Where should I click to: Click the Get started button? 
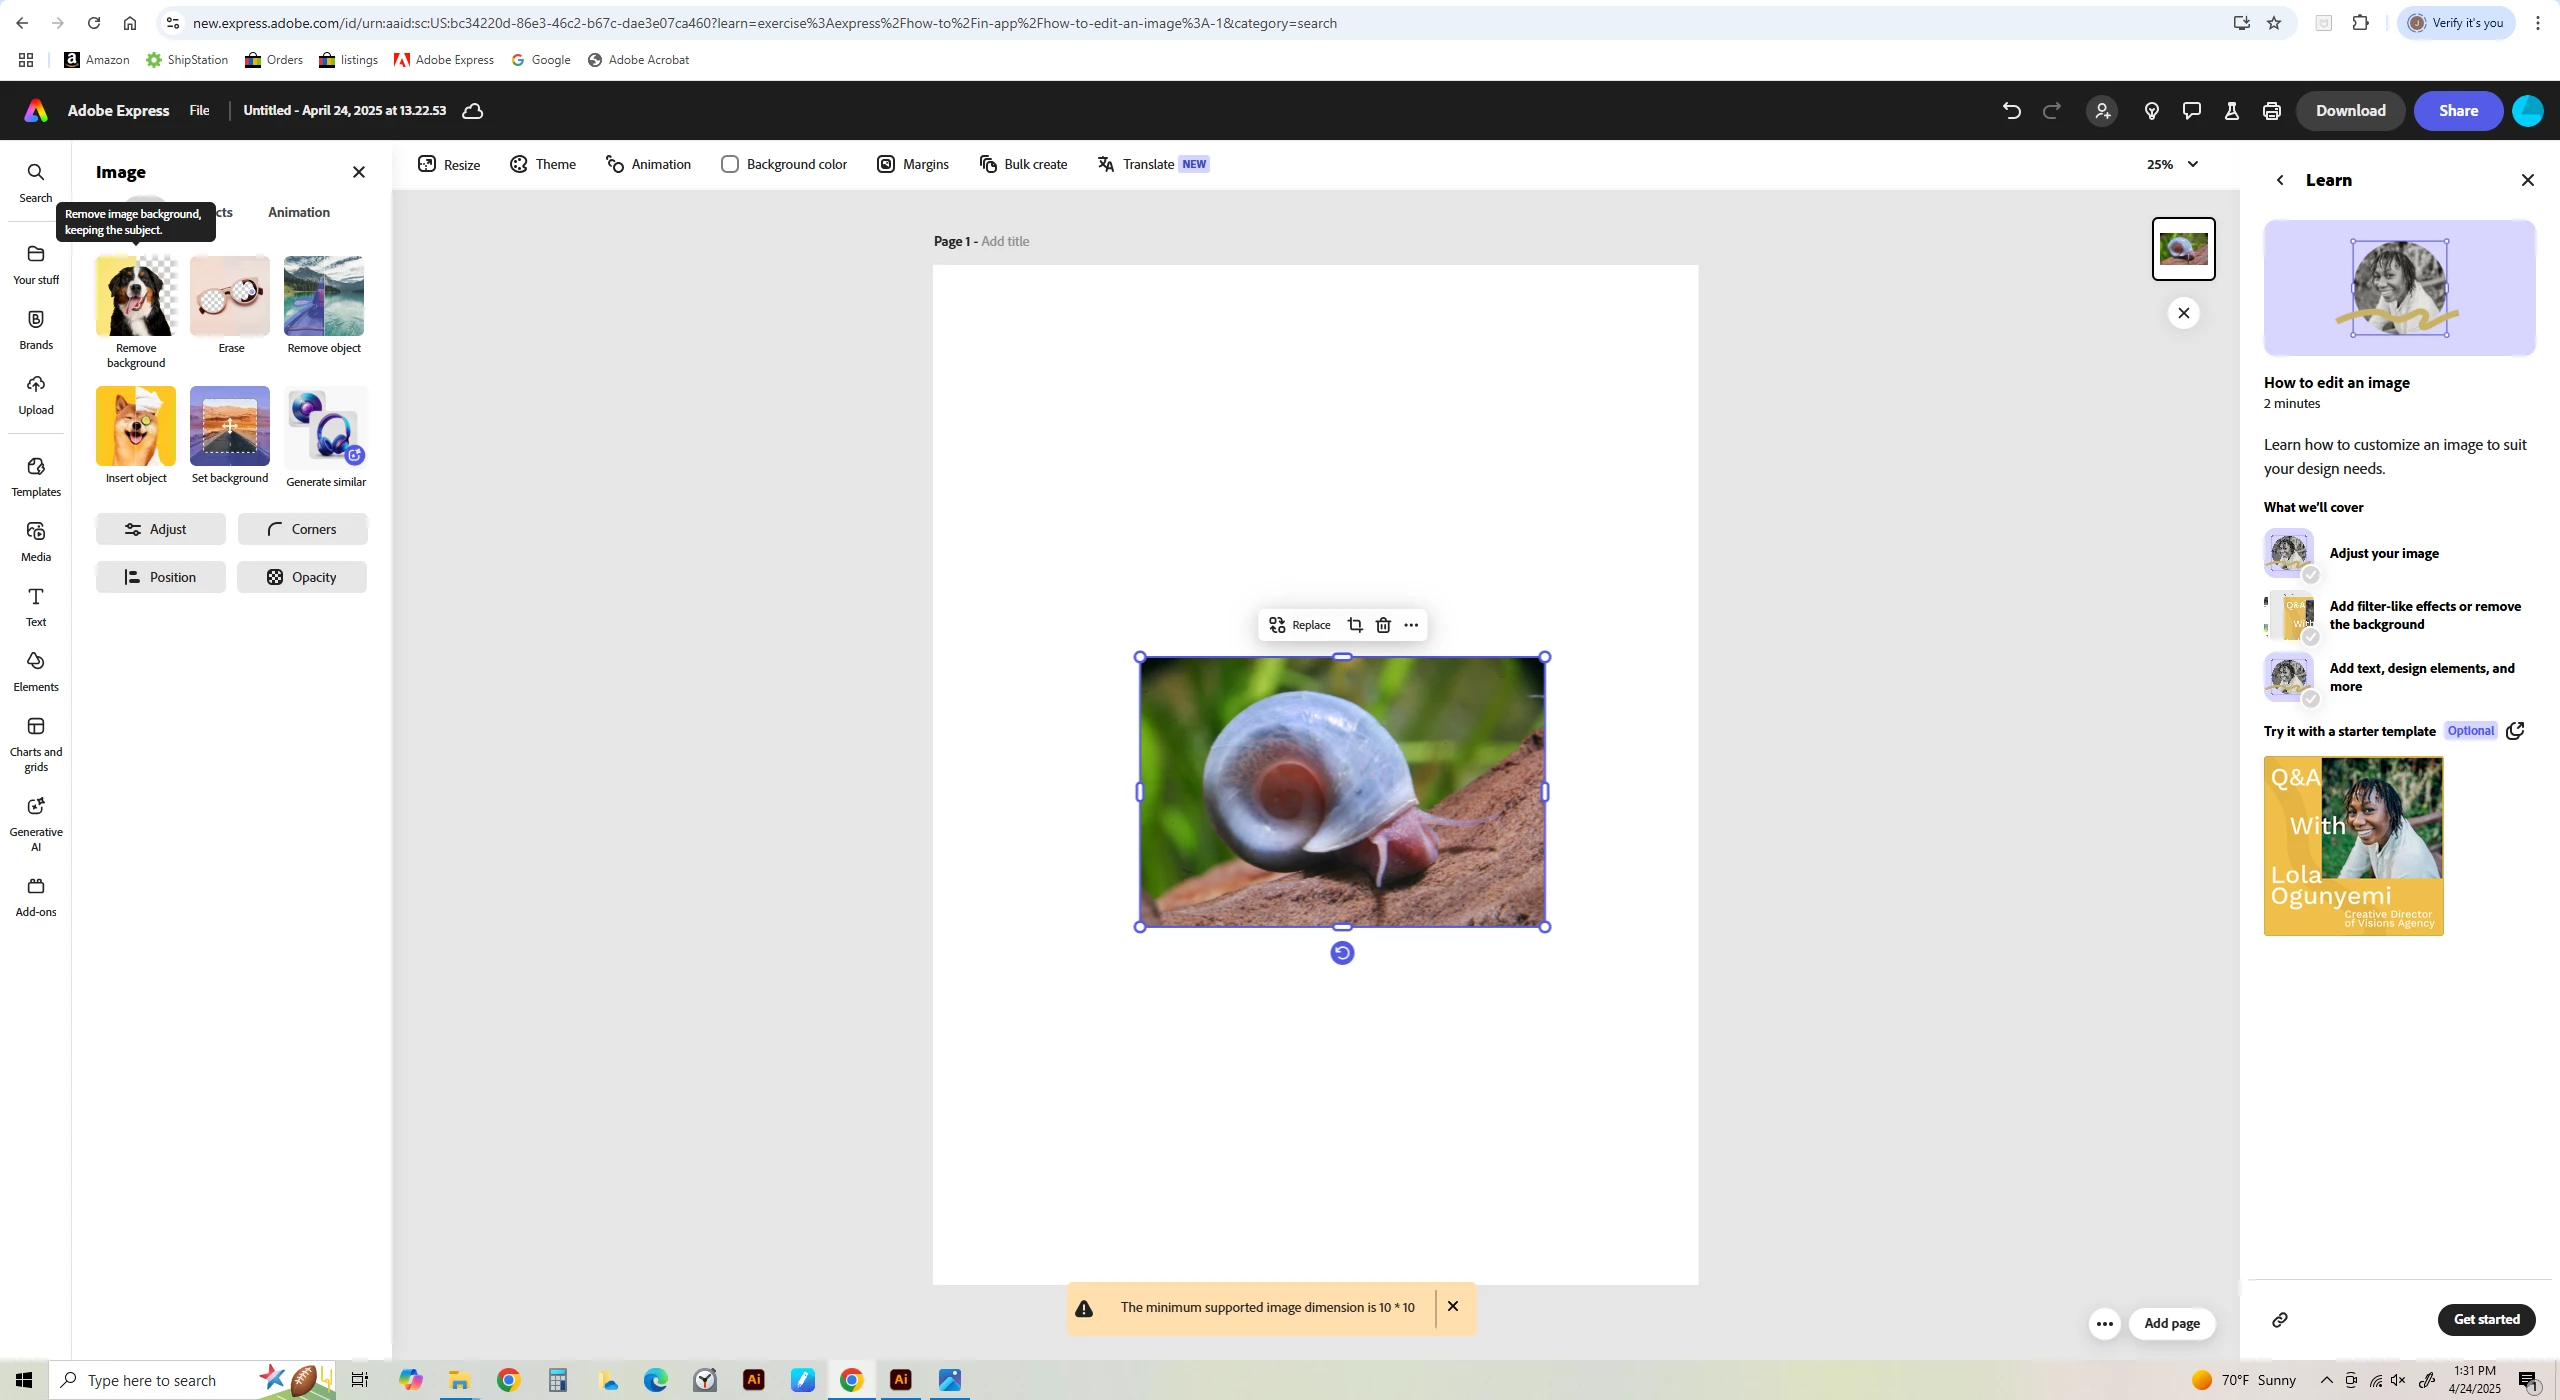(2486, 1320)
